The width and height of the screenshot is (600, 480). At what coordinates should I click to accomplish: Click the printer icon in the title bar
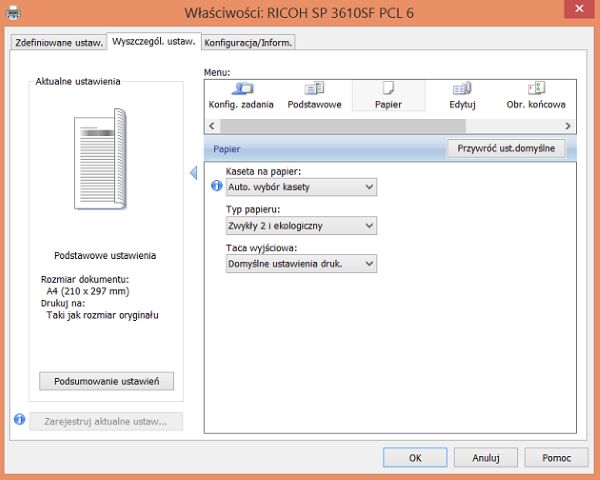[x=14, y=13]
